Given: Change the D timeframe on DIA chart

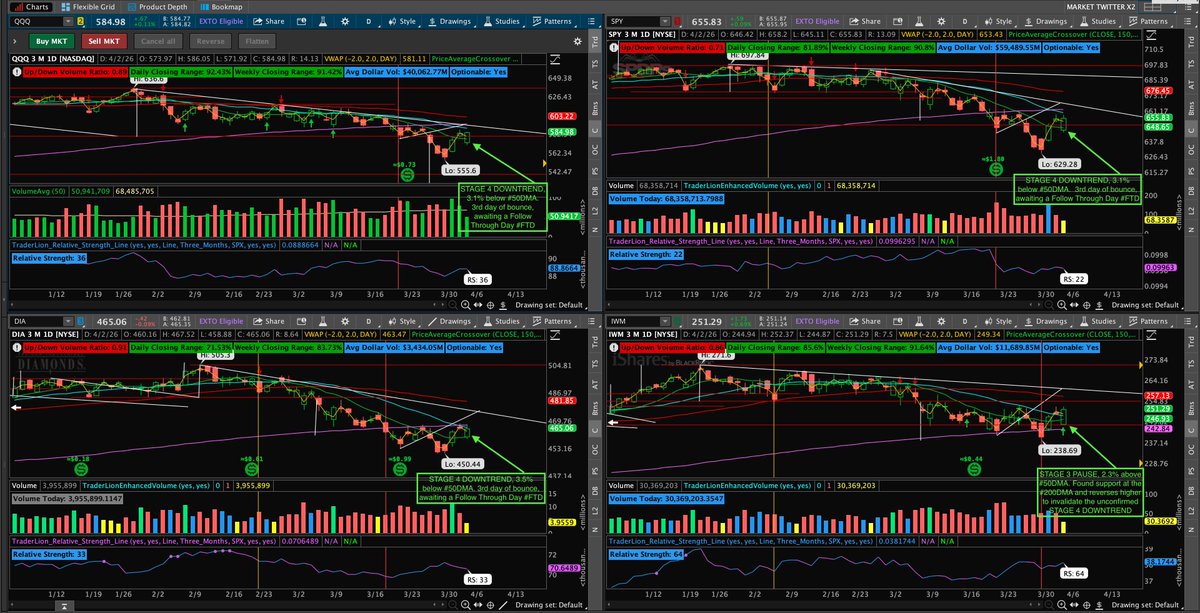Looking at the screenshot, I should click(369, 321).
